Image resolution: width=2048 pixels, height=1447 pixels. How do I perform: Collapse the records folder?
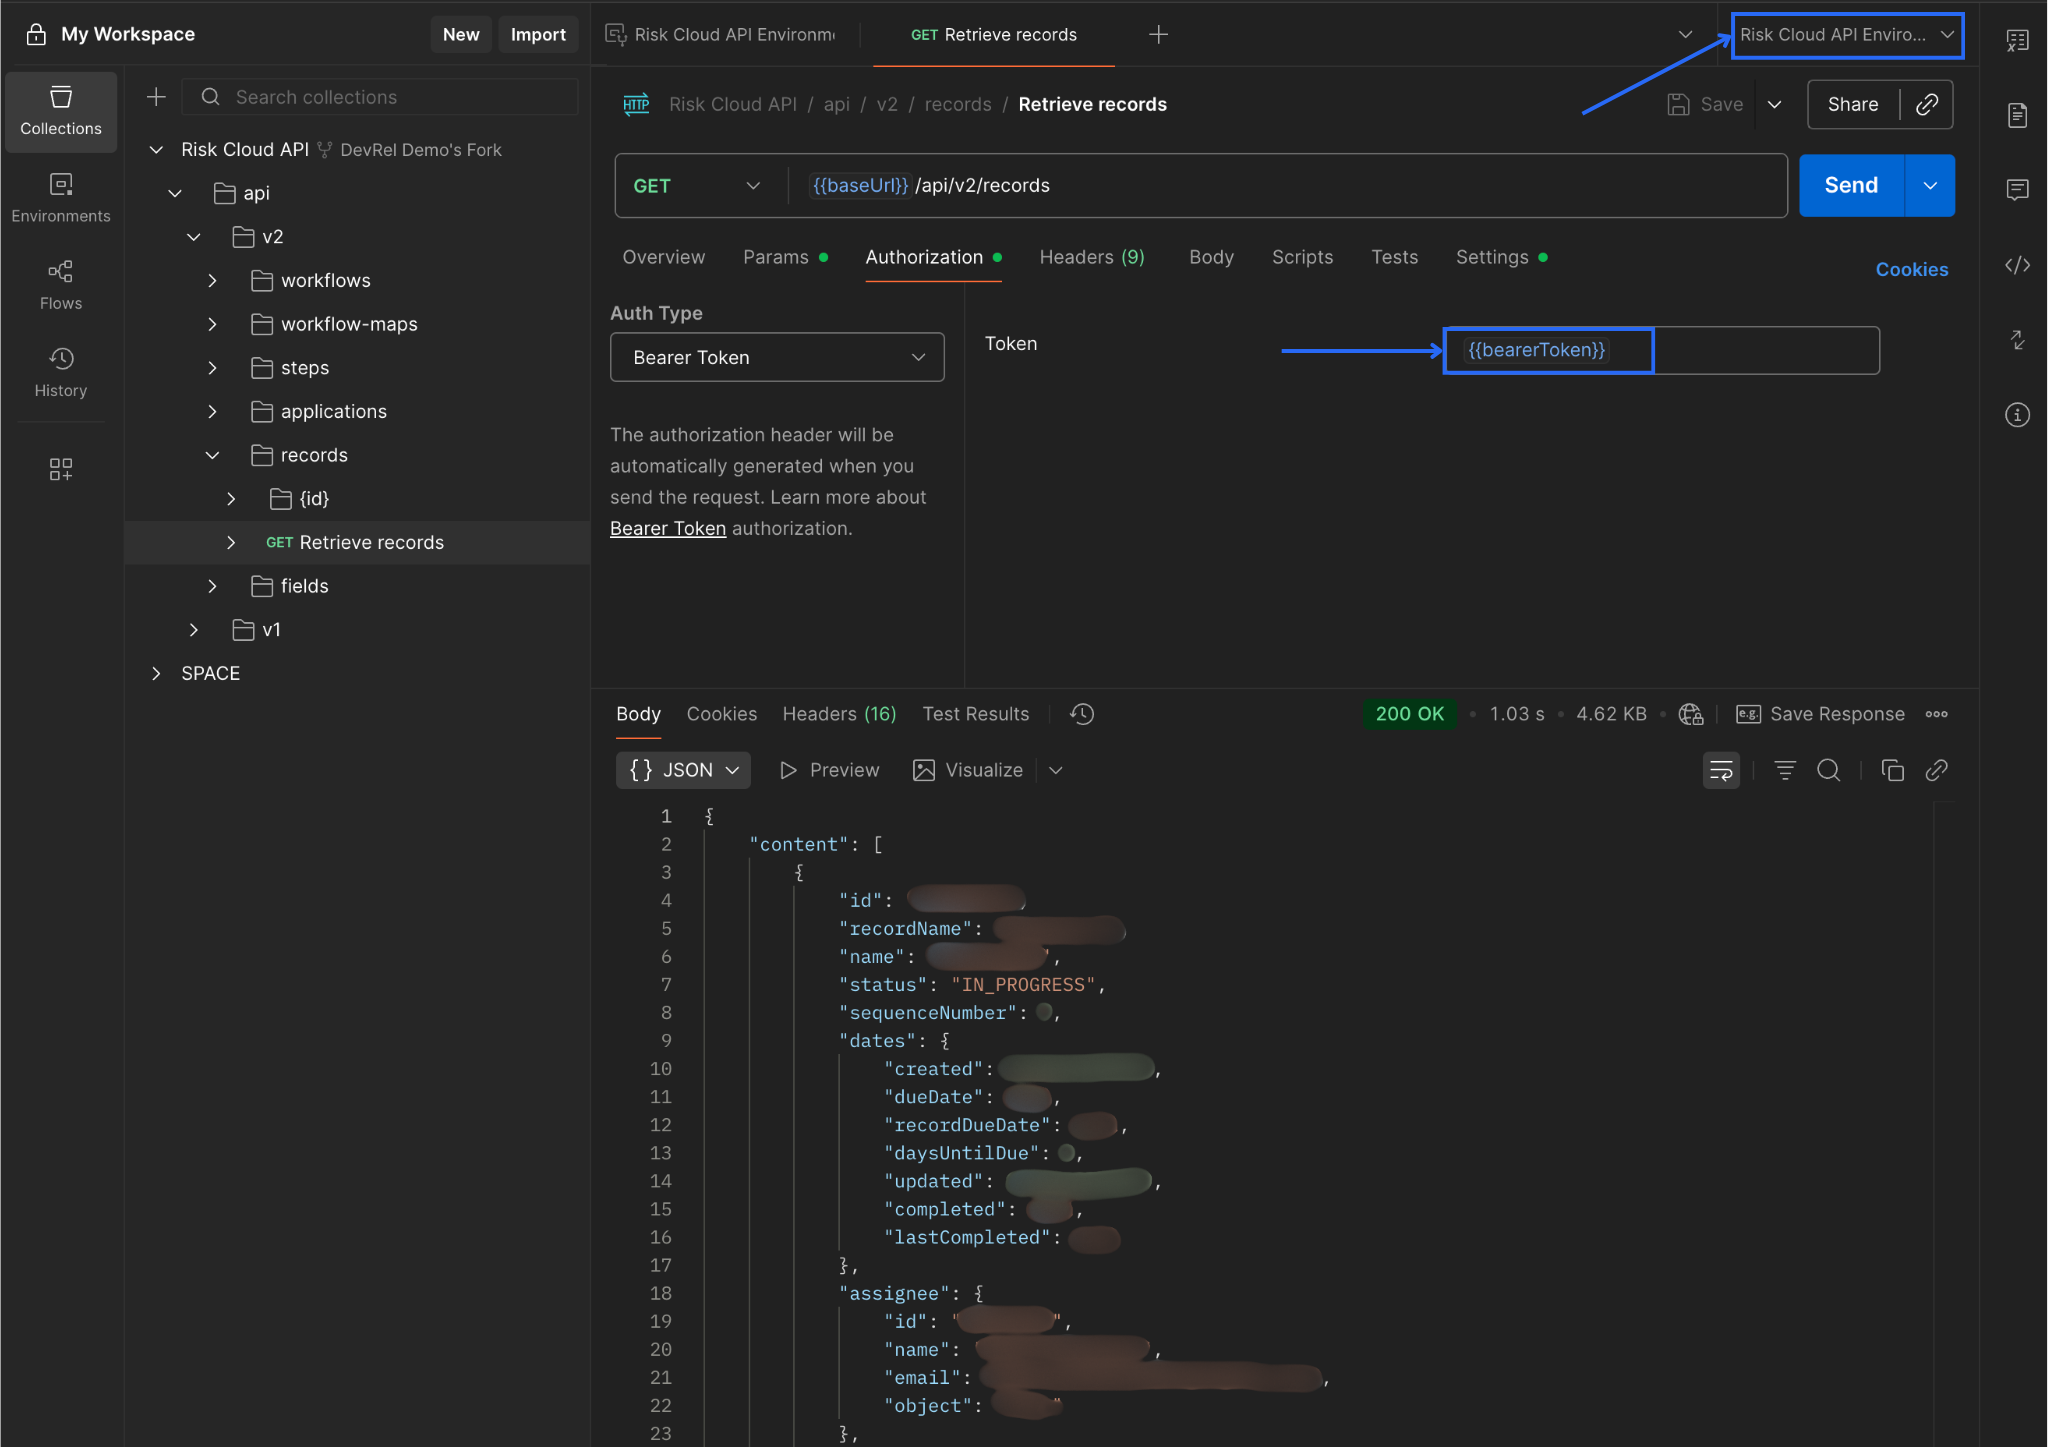tap(212, 455)
